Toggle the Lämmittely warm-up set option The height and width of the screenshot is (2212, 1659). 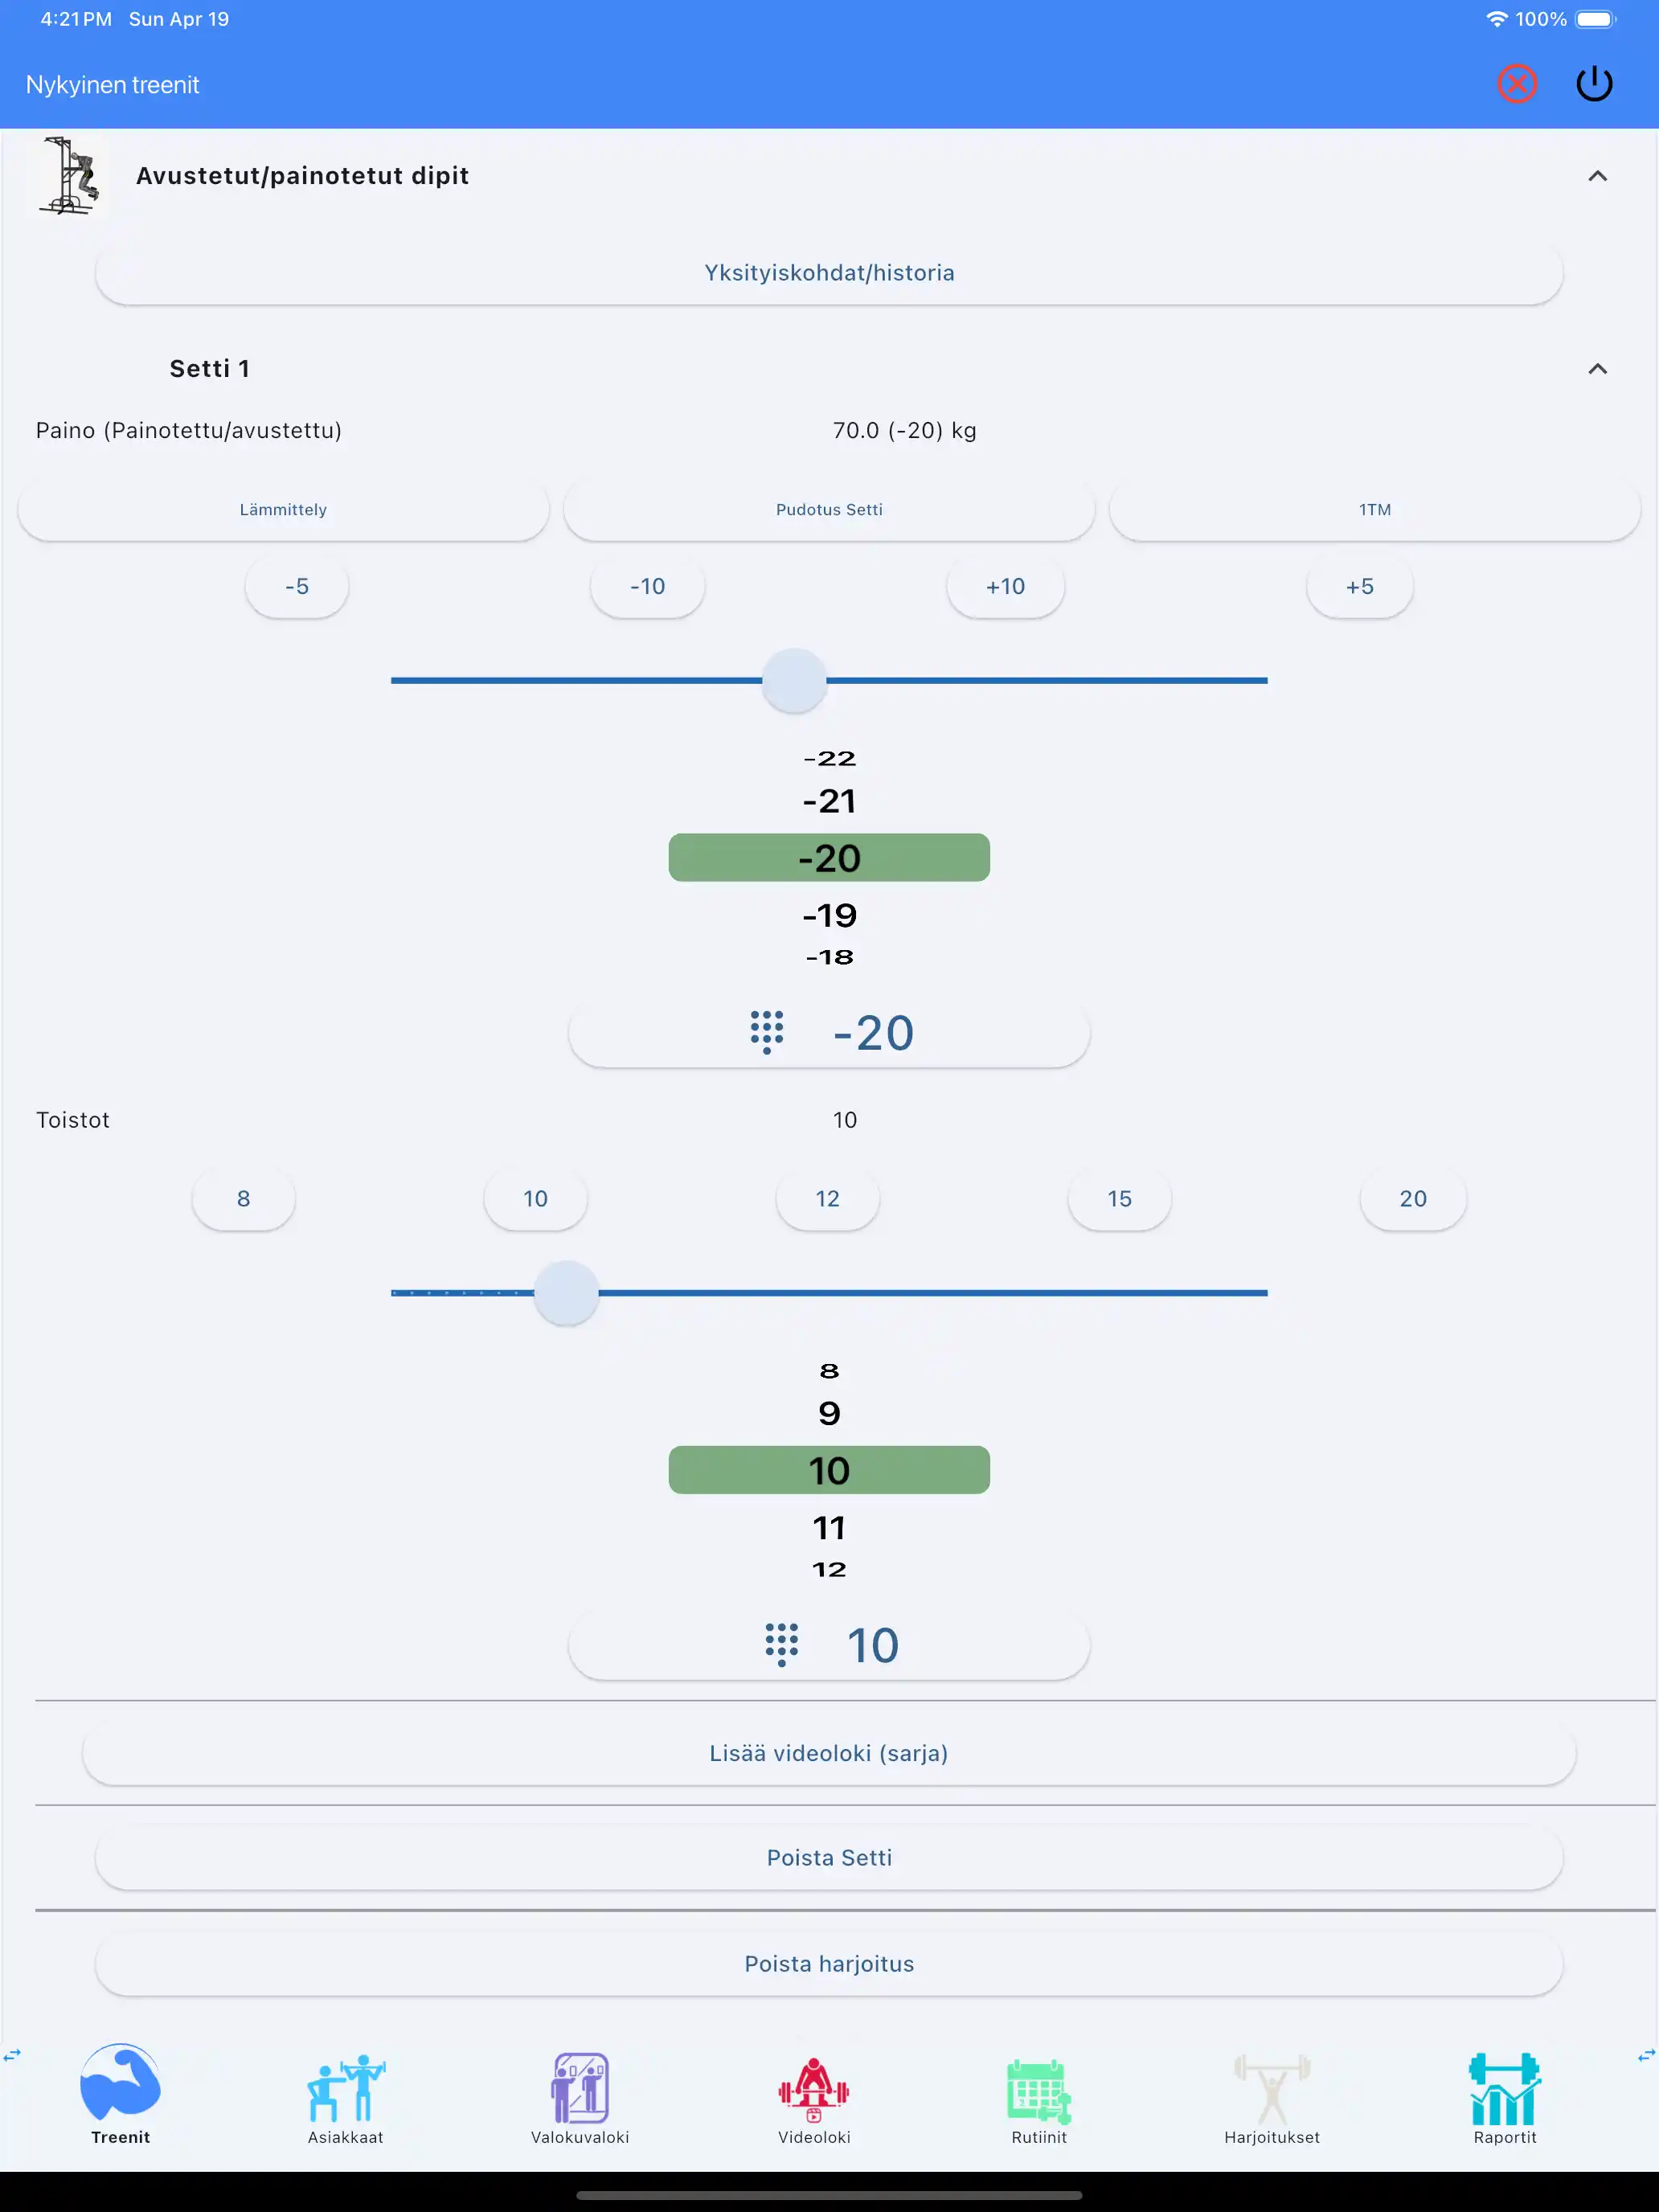283,510
